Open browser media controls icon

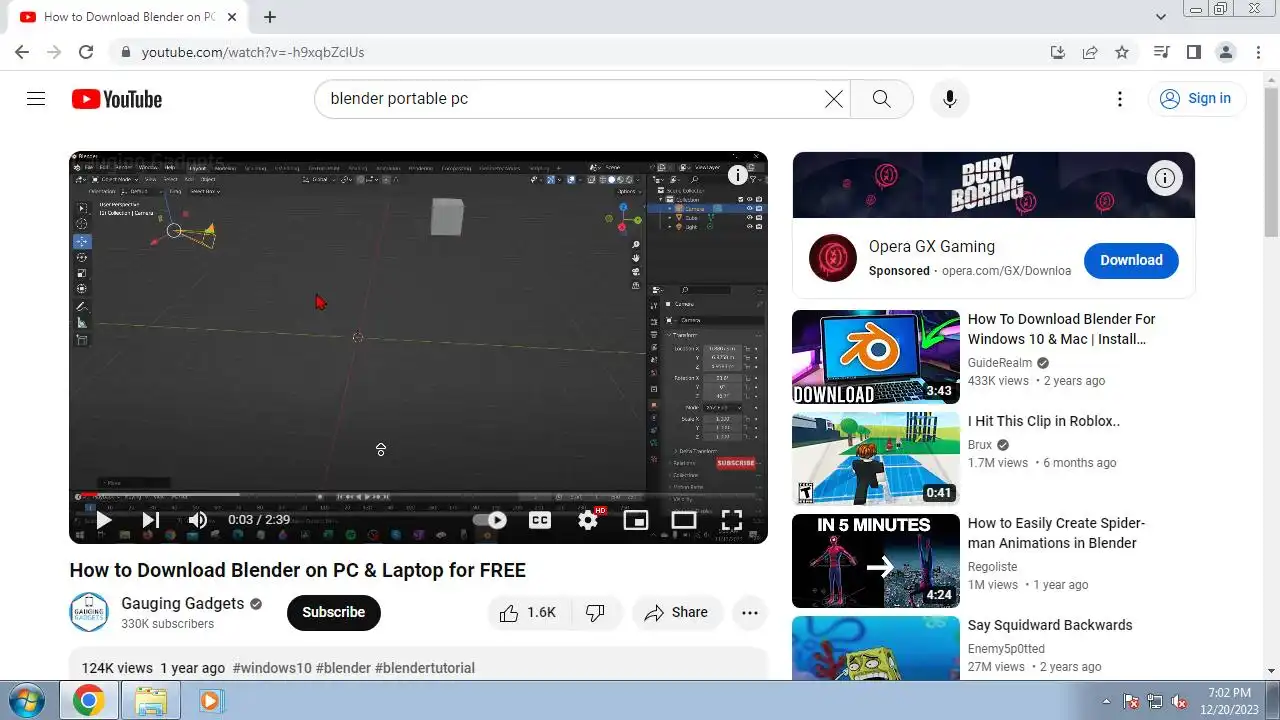(1161, 52)
